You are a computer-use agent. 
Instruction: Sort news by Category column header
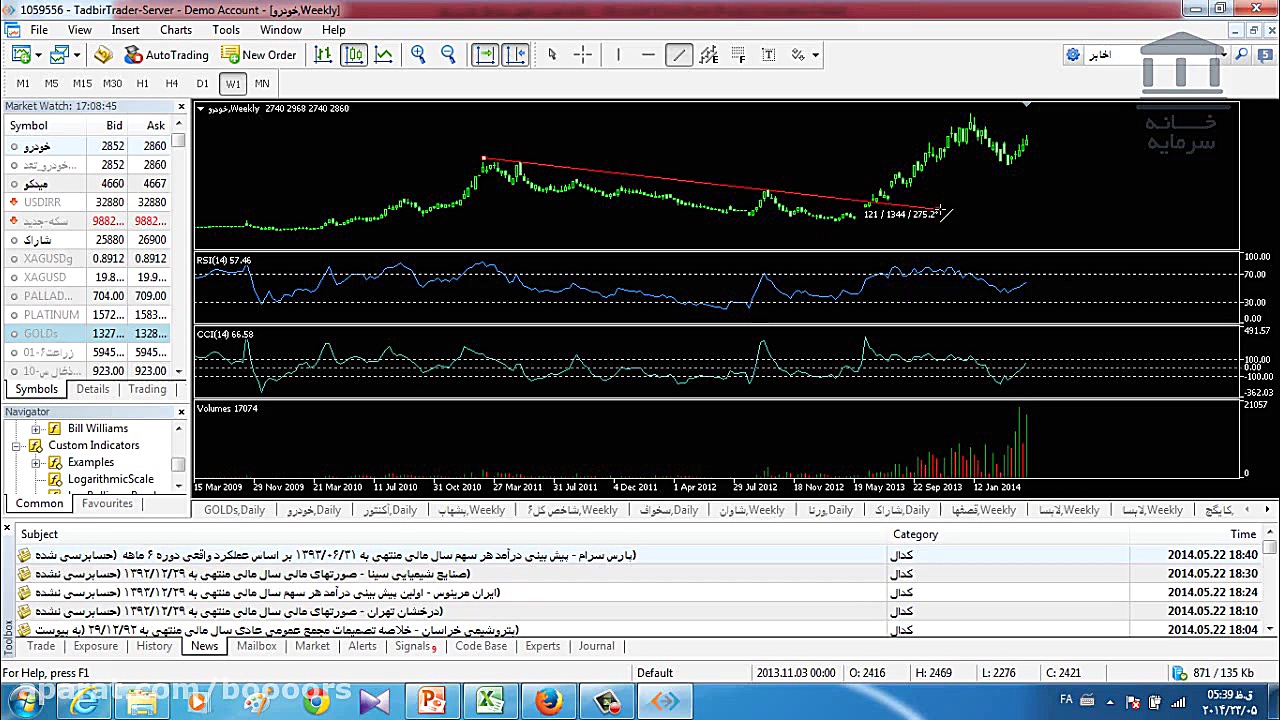point(915,534)
